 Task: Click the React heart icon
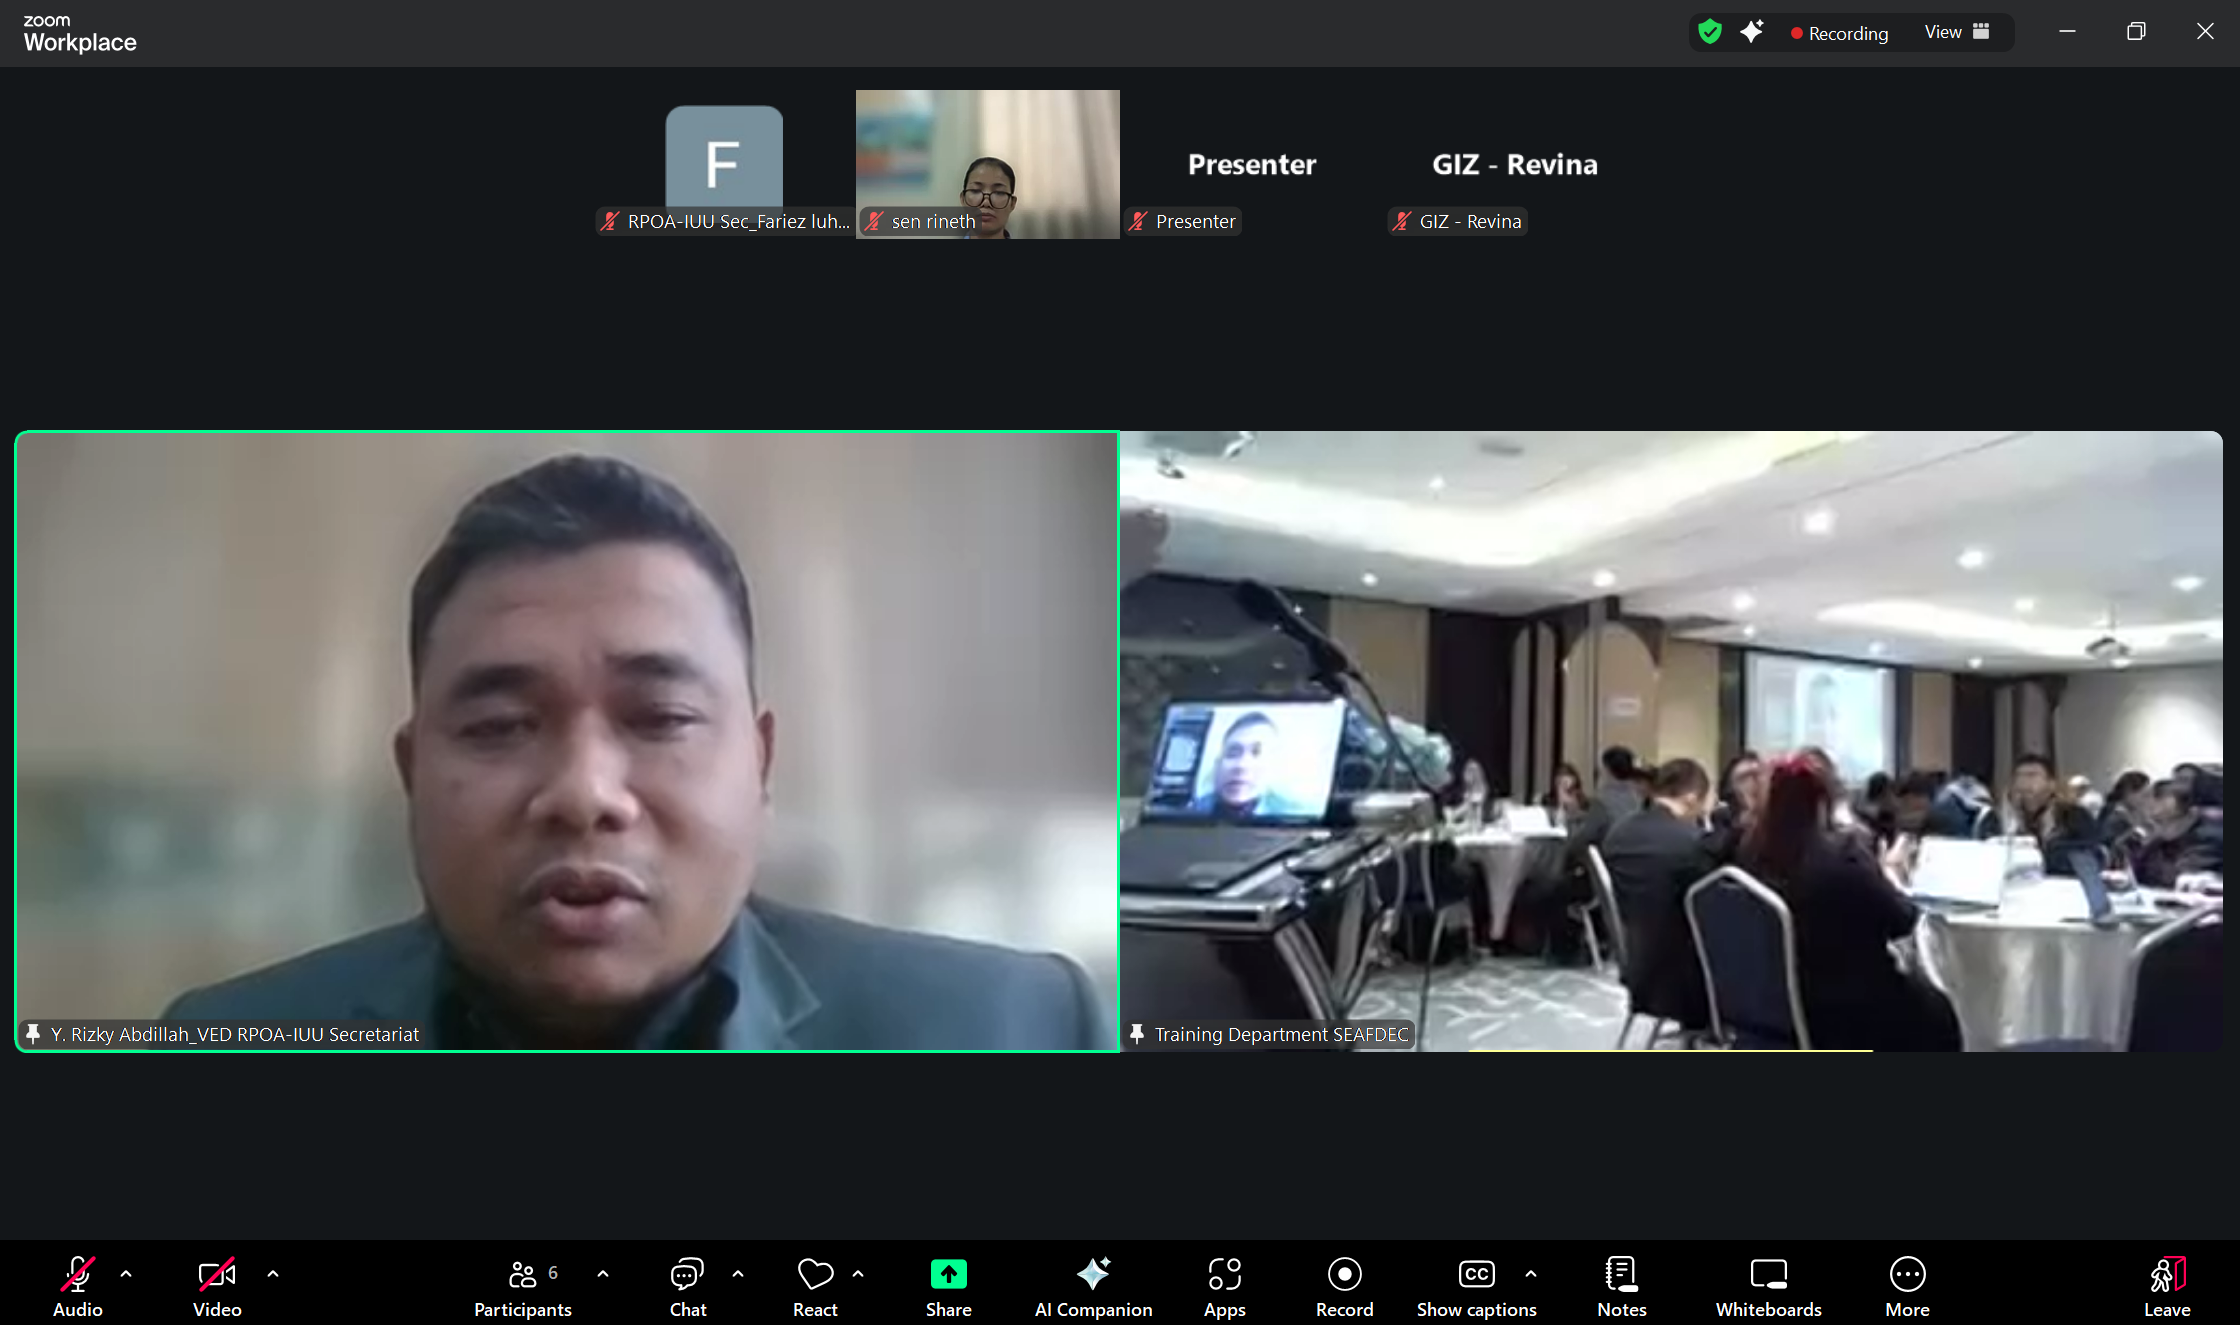(x=815, y=1274)
